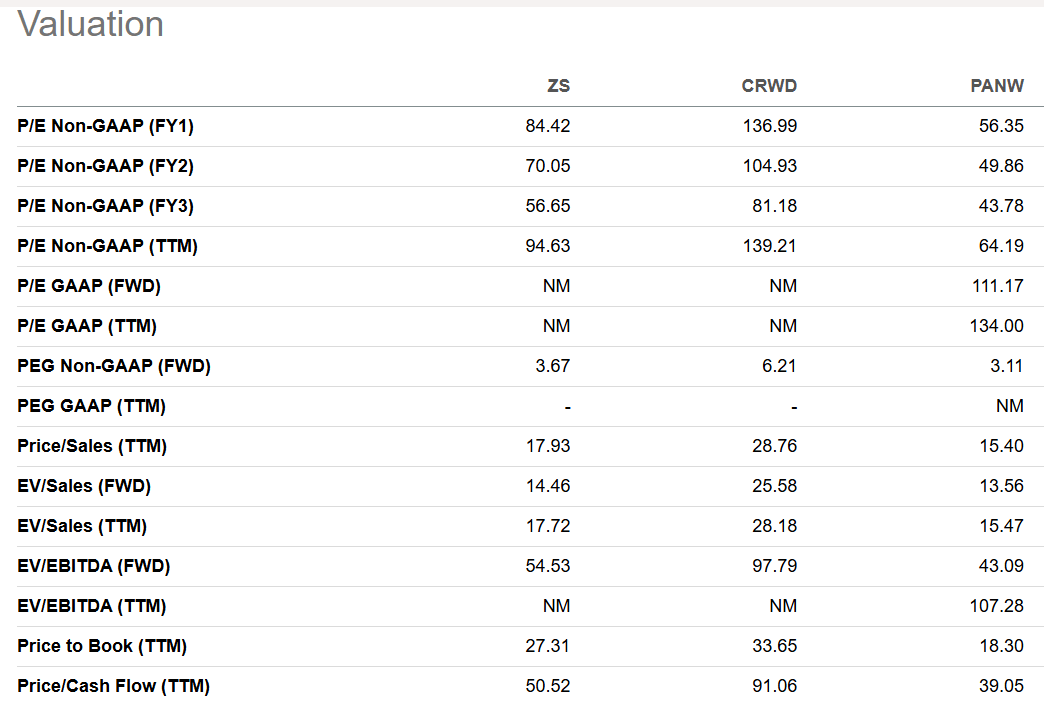Open the PEG Non-GAAP (FWD) metric
Viewport: 1044px width, 706px height.
coord(114,366)
